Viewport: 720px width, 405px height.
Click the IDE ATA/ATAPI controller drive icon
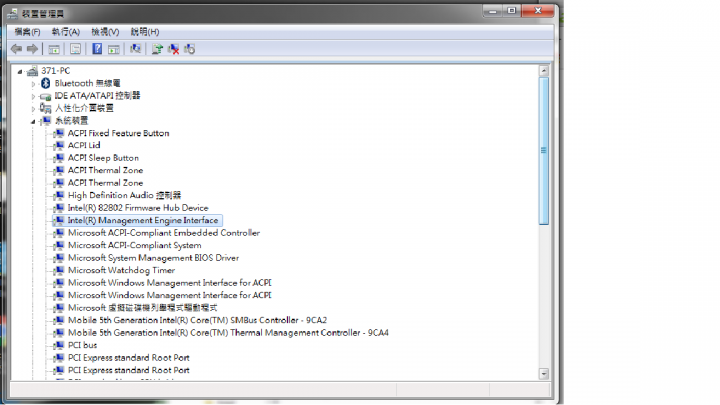(x=45, y=96)
